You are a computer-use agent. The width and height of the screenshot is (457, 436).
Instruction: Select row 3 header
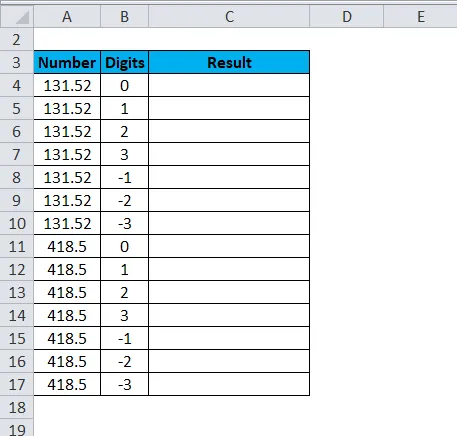[17, 62]
